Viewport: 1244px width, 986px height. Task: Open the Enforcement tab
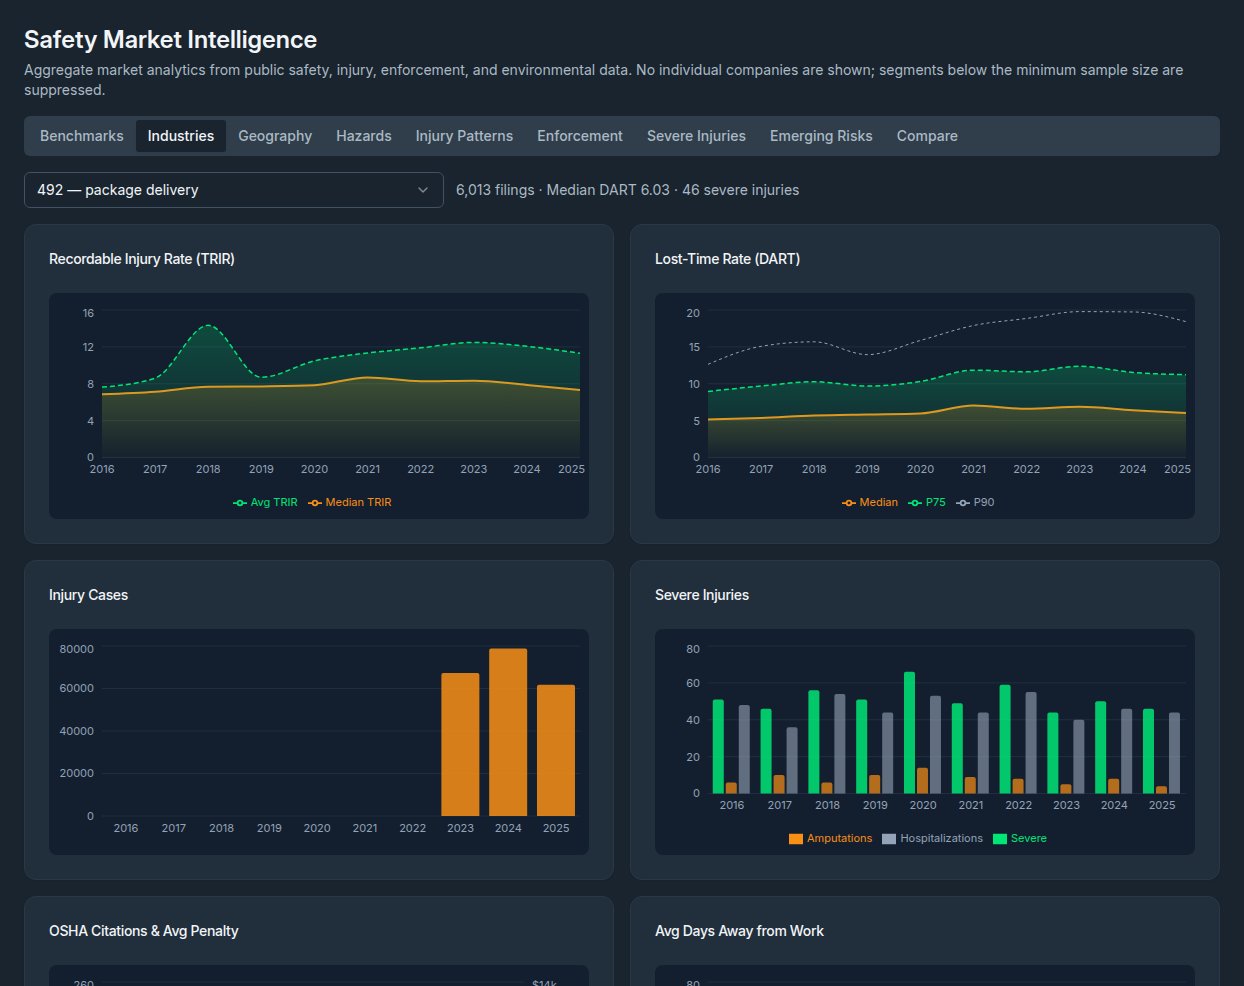(580, 136)
